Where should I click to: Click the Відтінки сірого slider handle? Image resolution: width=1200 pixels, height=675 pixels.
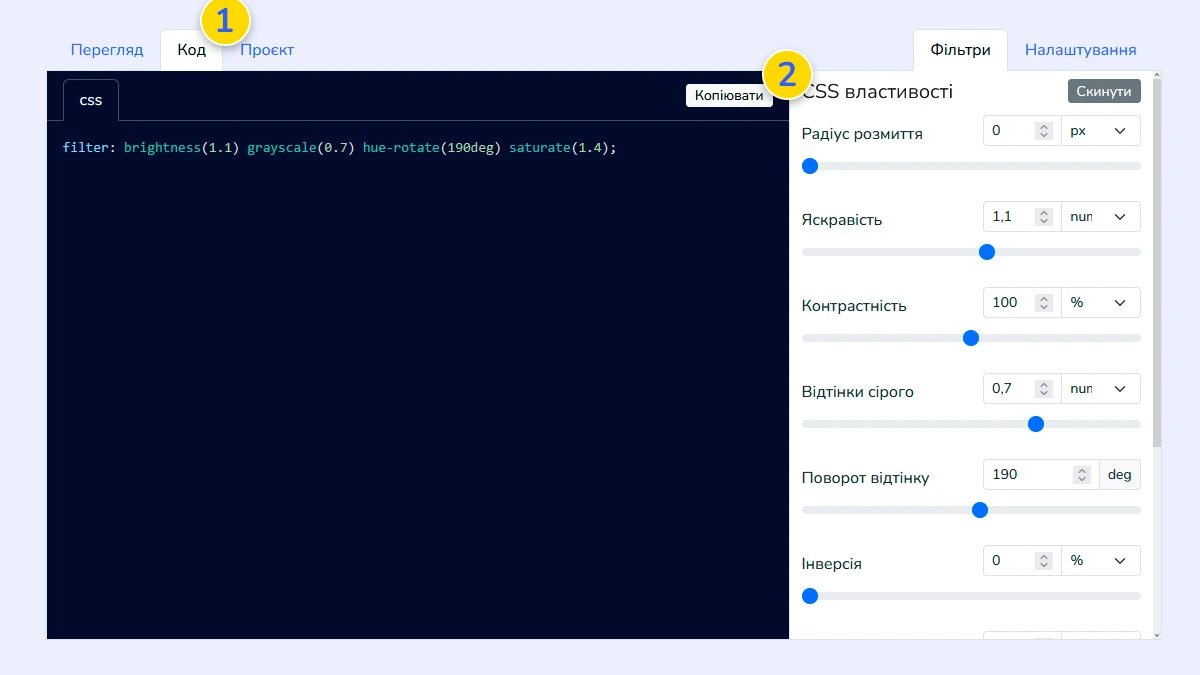[x=1036, y=424]
